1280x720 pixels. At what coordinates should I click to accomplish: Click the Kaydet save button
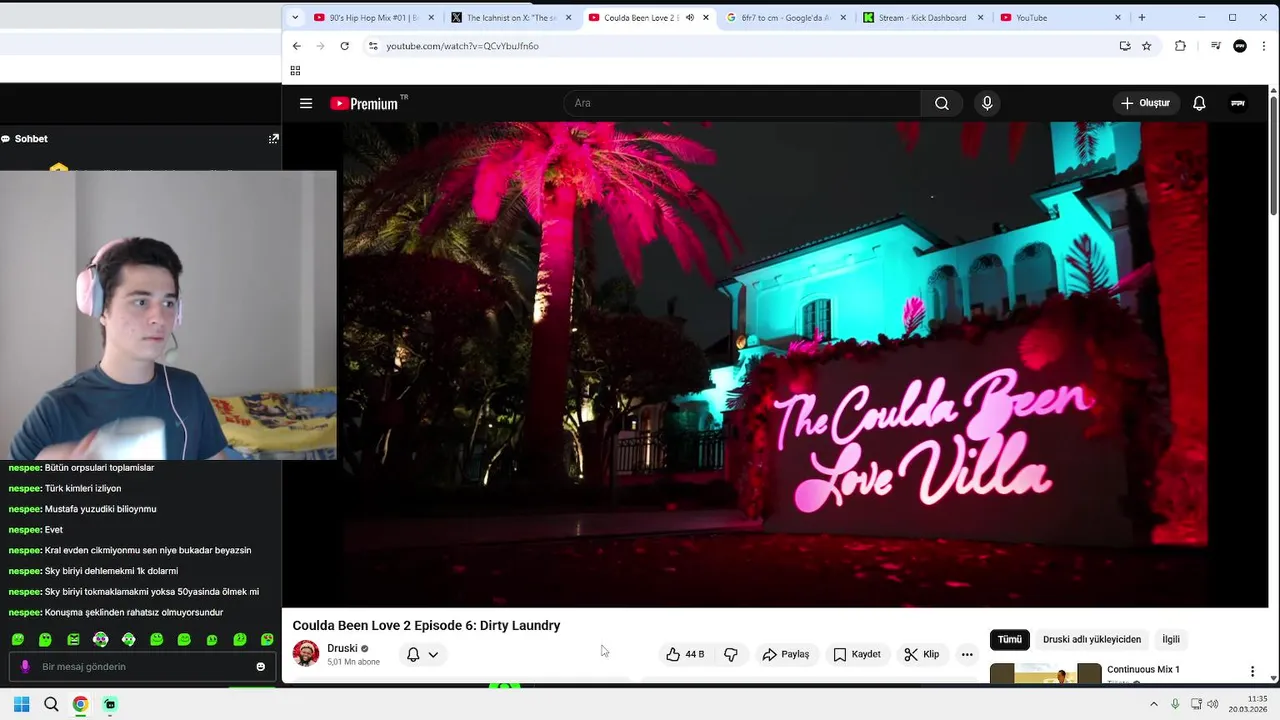857,654
